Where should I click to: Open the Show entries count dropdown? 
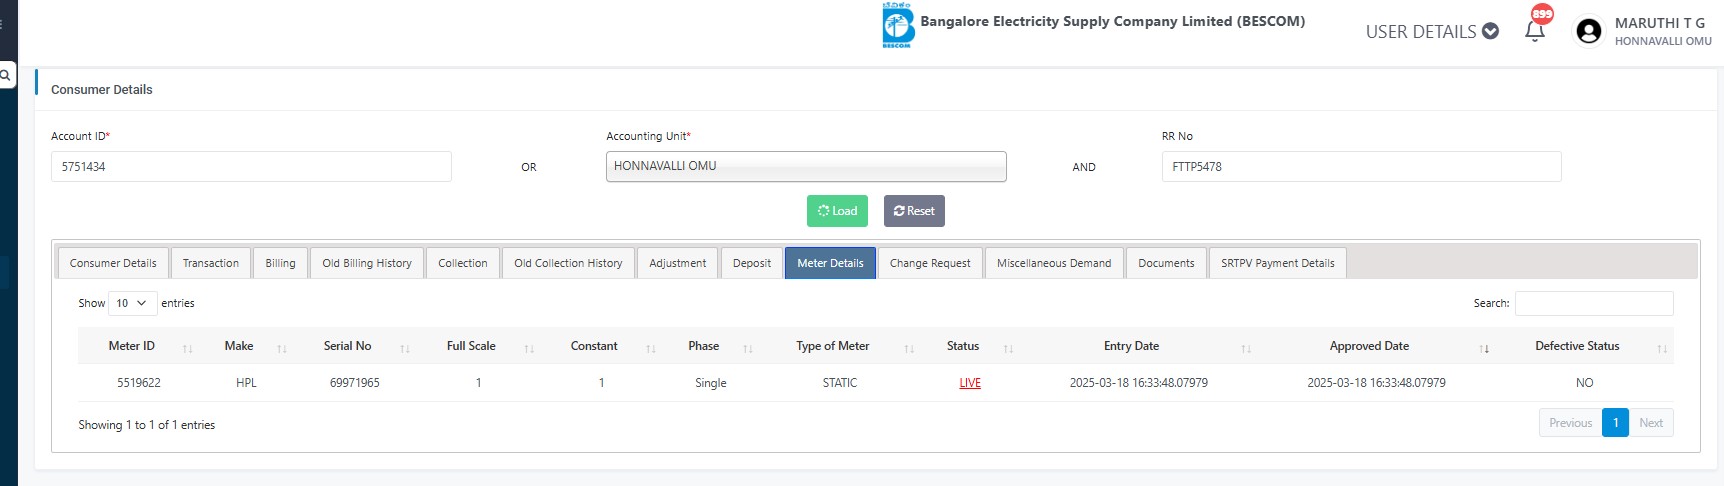pyautogui.click(x=132, y=303)
